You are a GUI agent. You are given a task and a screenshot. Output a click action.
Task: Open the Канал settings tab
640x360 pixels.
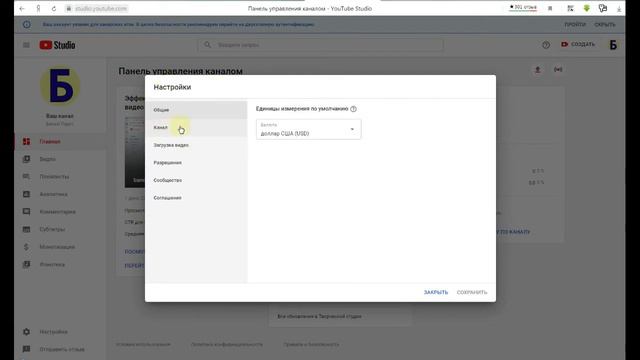click(196, 128)
